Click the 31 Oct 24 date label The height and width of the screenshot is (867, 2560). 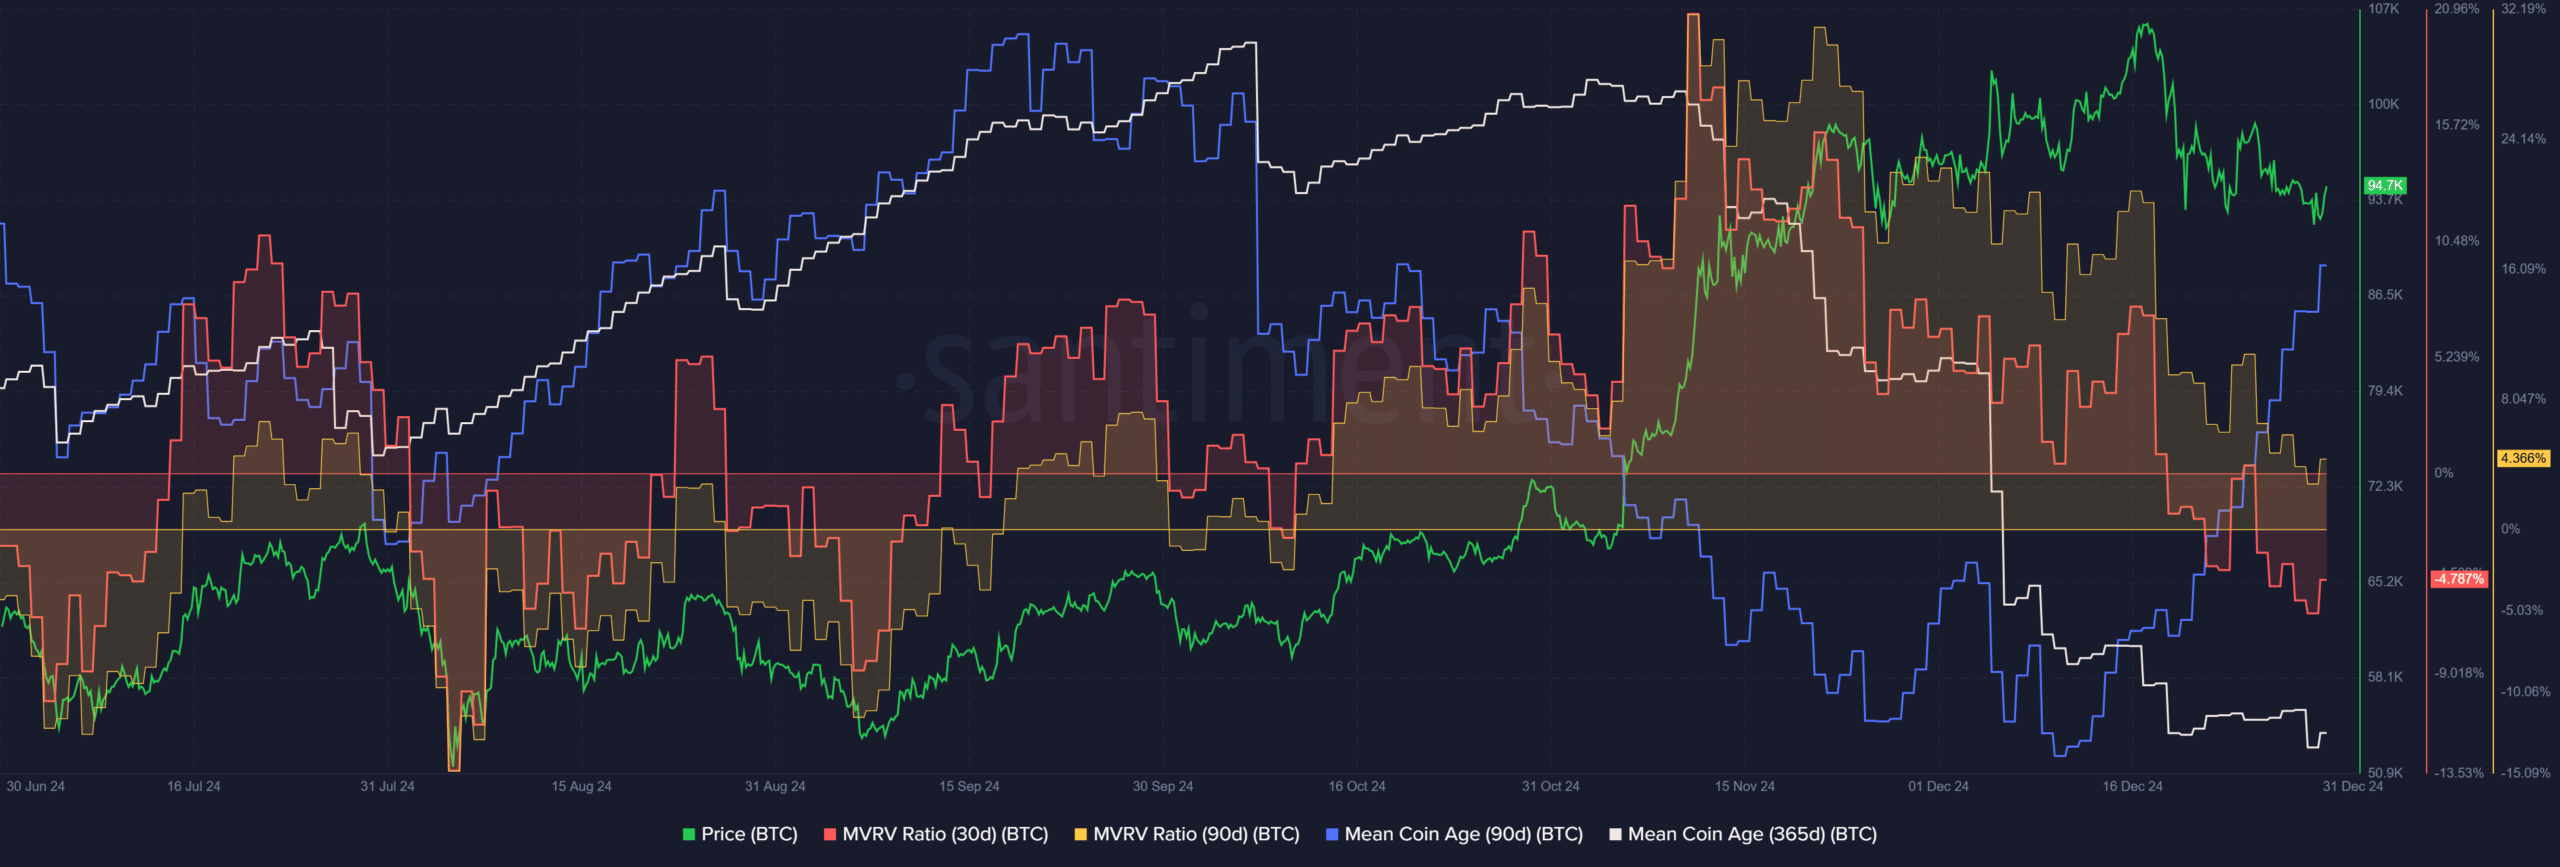point(1551,786)
